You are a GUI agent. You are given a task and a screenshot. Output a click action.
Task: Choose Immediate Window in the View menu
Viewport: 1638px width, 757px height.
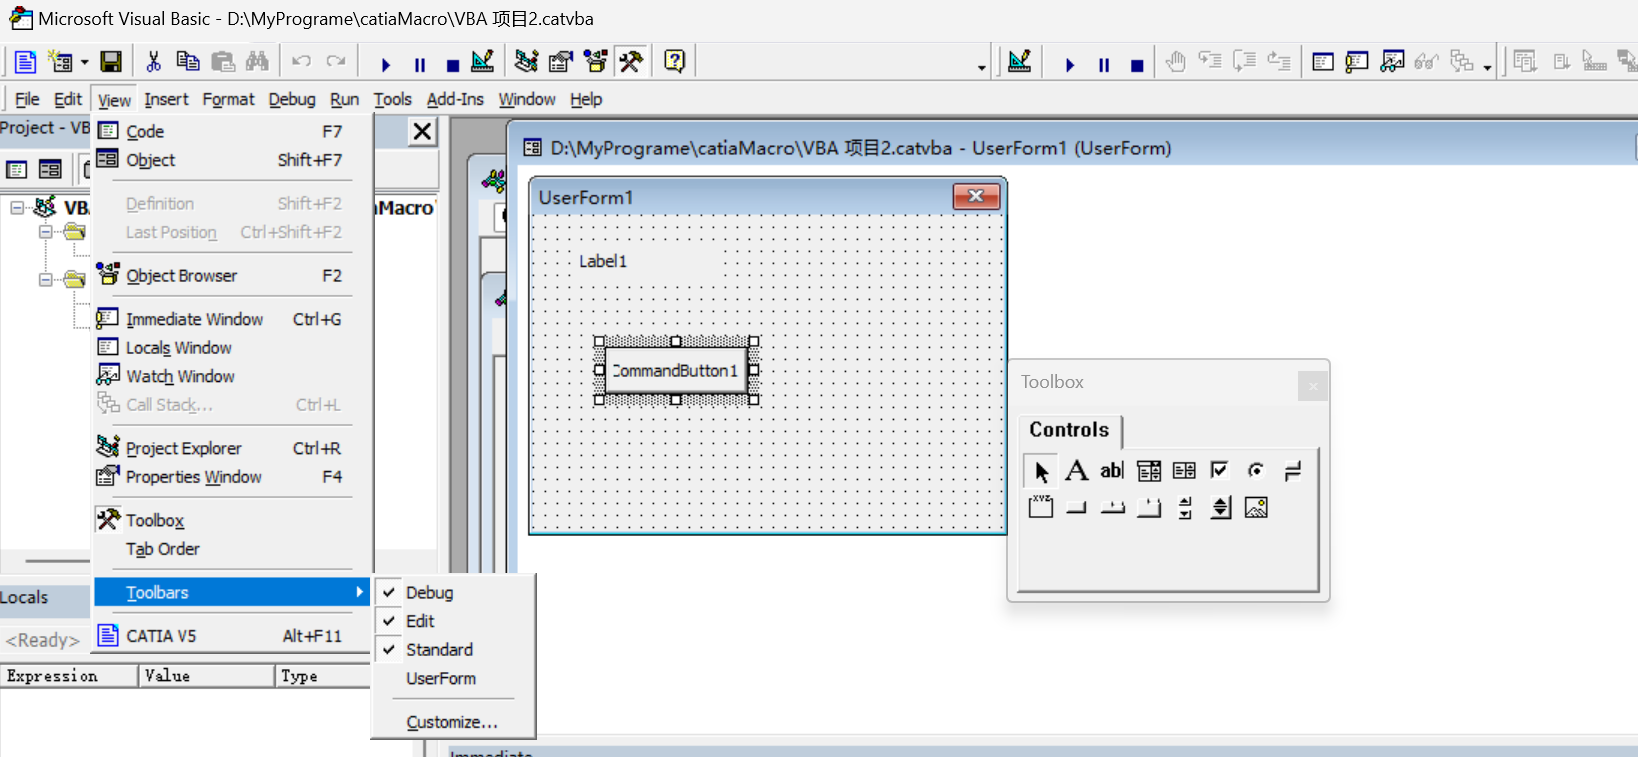232,319
